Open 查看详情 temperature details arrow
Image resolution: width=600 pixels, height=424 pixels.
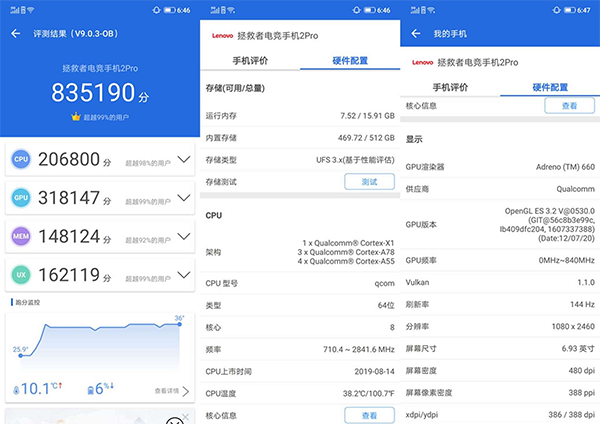point(186,391)
